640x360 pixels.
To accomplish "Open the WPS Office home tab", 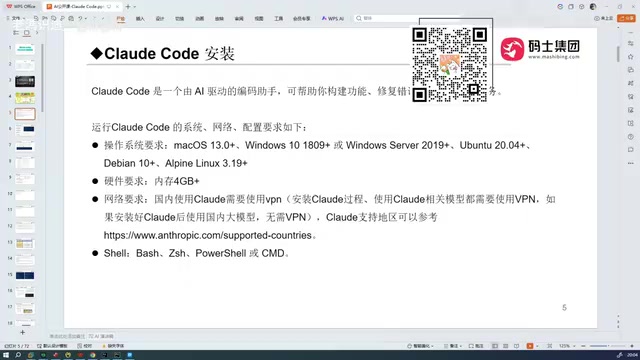I will tap(20, 7).
